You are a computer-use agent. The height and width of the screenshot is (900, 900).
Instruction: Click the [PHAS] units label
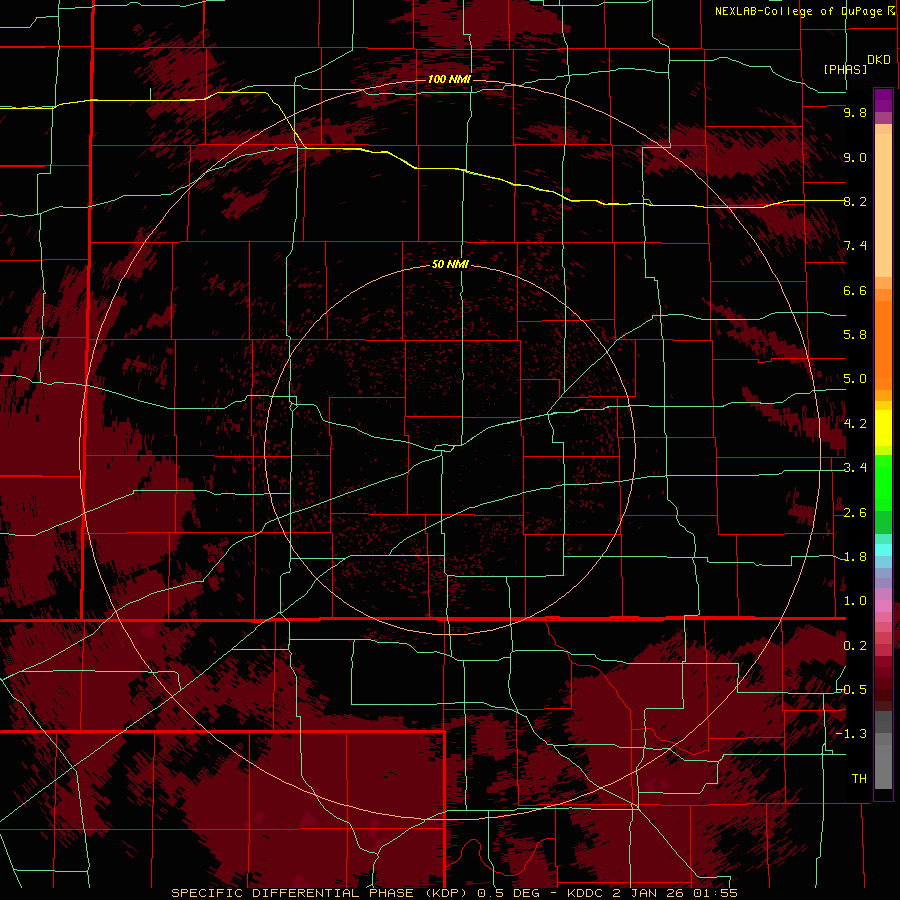[845, 69]
